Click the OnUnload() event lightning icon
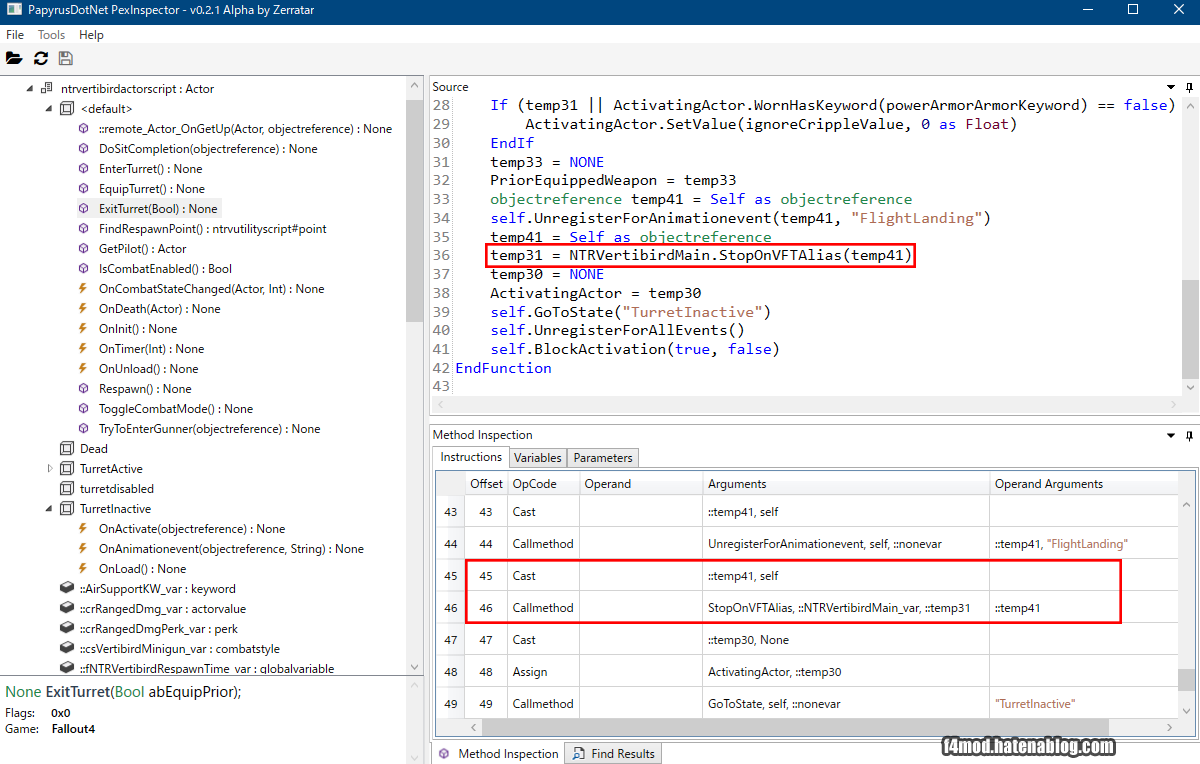 85,369
